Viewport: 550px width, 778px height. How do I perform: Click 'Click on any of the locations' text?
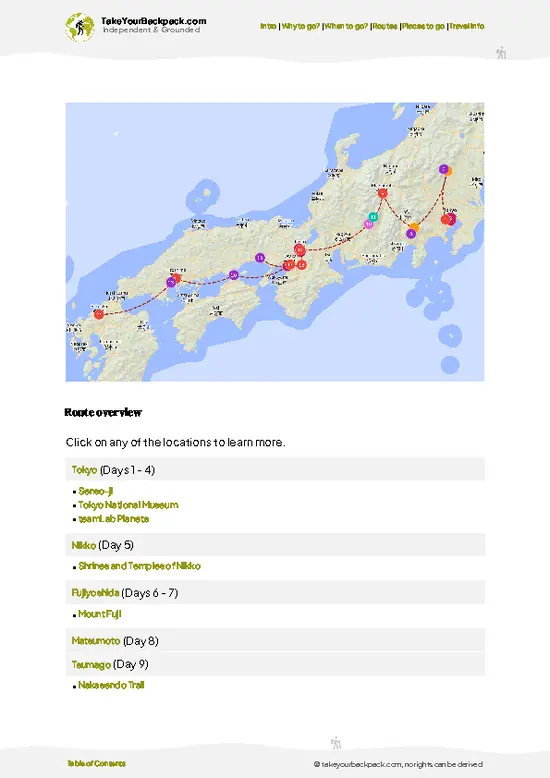175,442
